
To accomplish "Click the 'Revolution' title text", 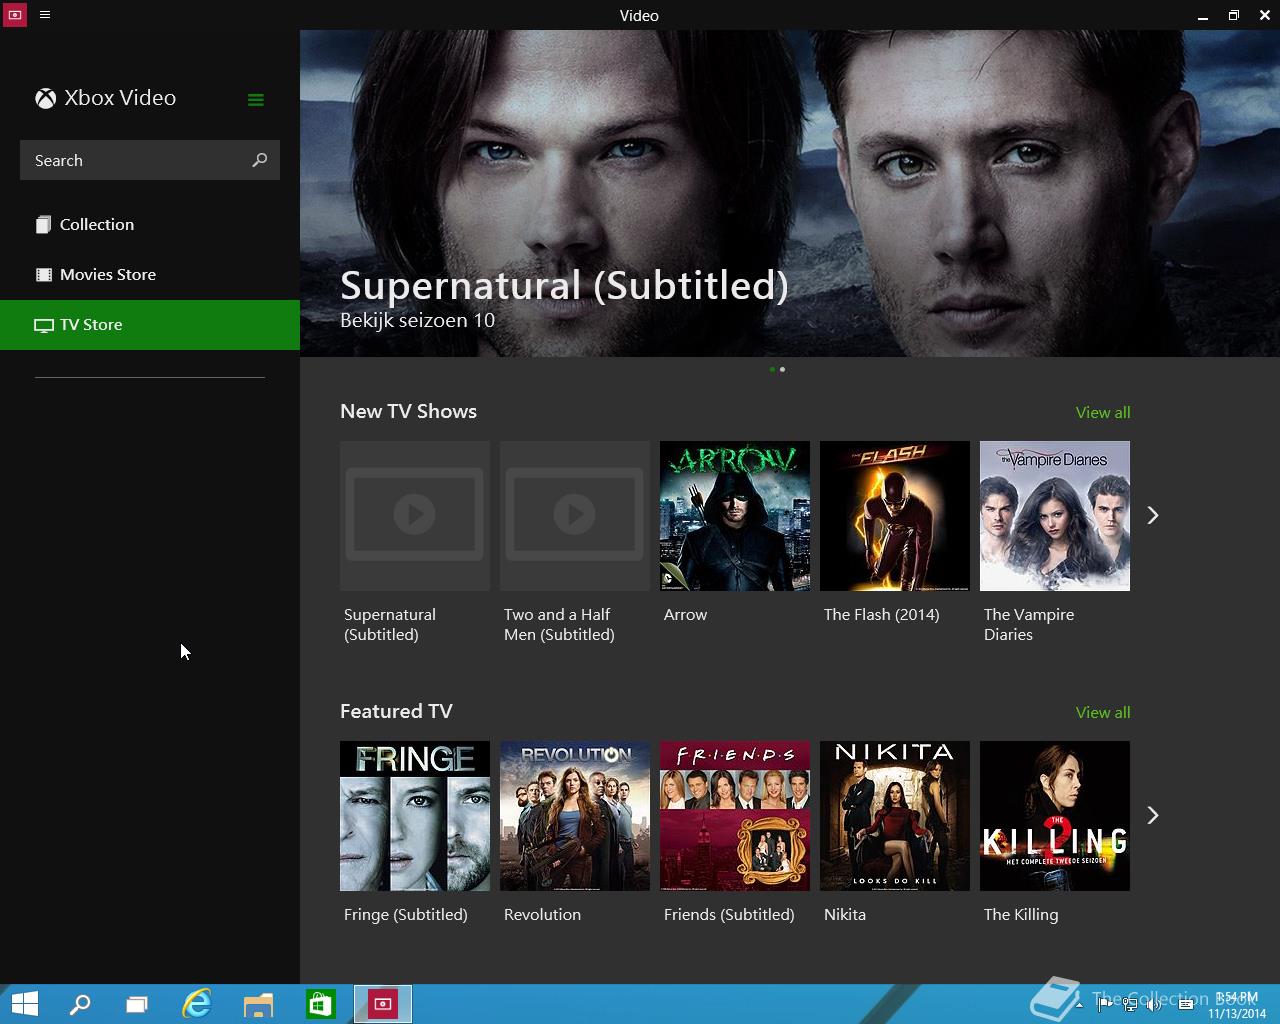I will click(x=542, y=915).
